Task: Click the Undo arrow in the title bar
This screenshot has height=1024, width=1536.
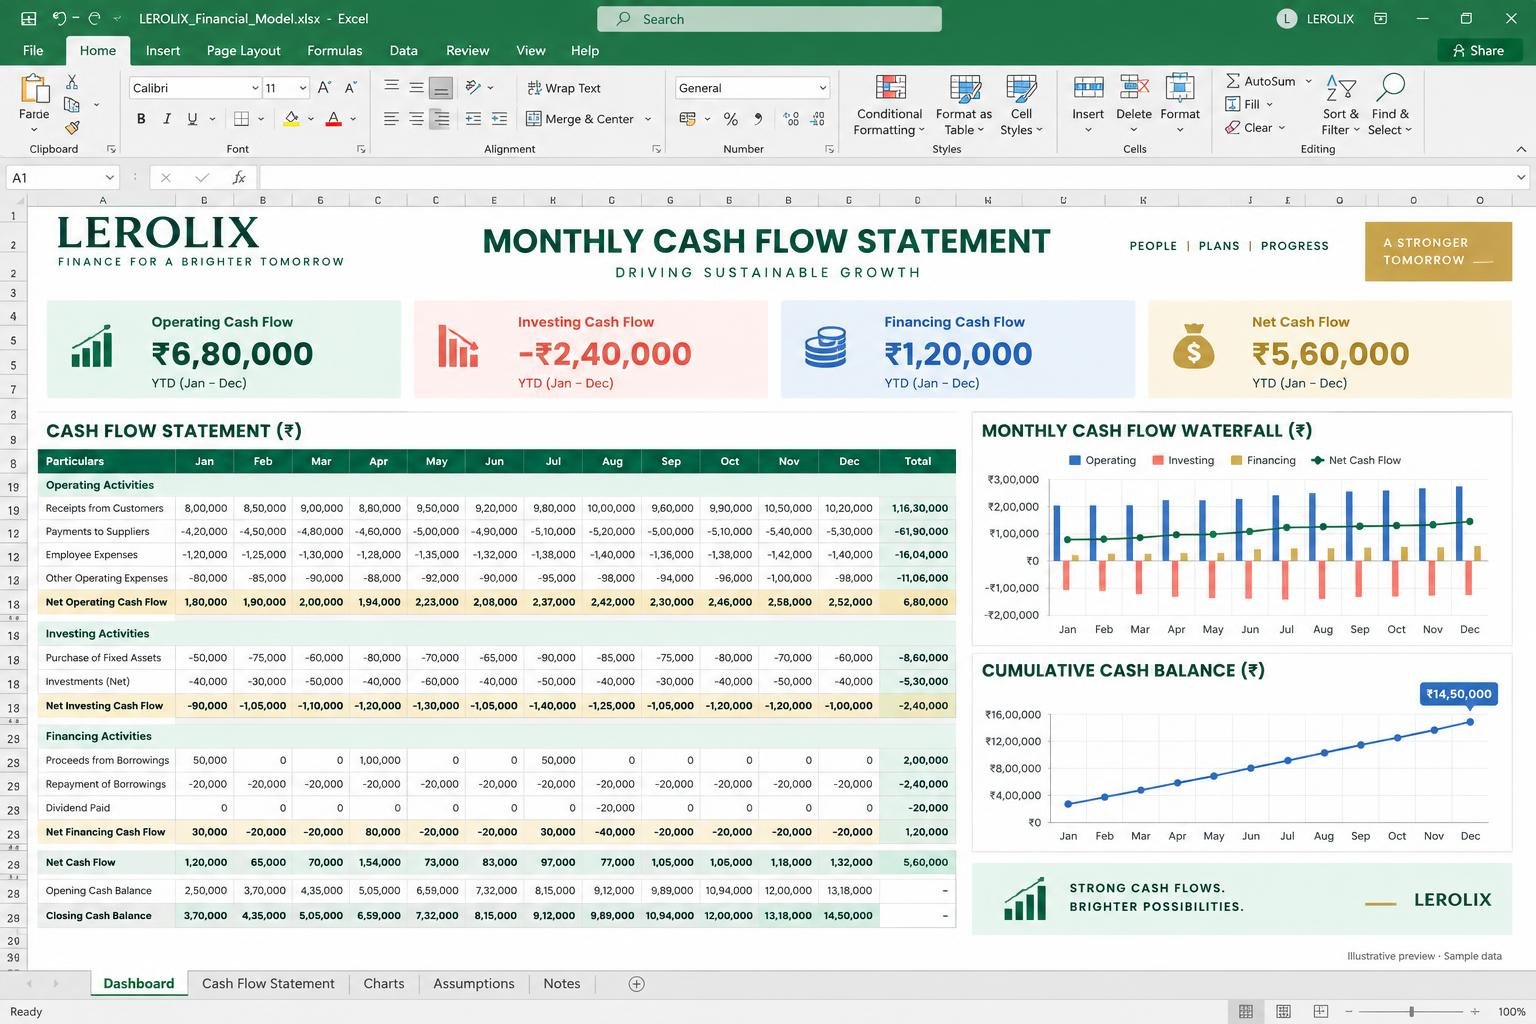Action: 59,18
